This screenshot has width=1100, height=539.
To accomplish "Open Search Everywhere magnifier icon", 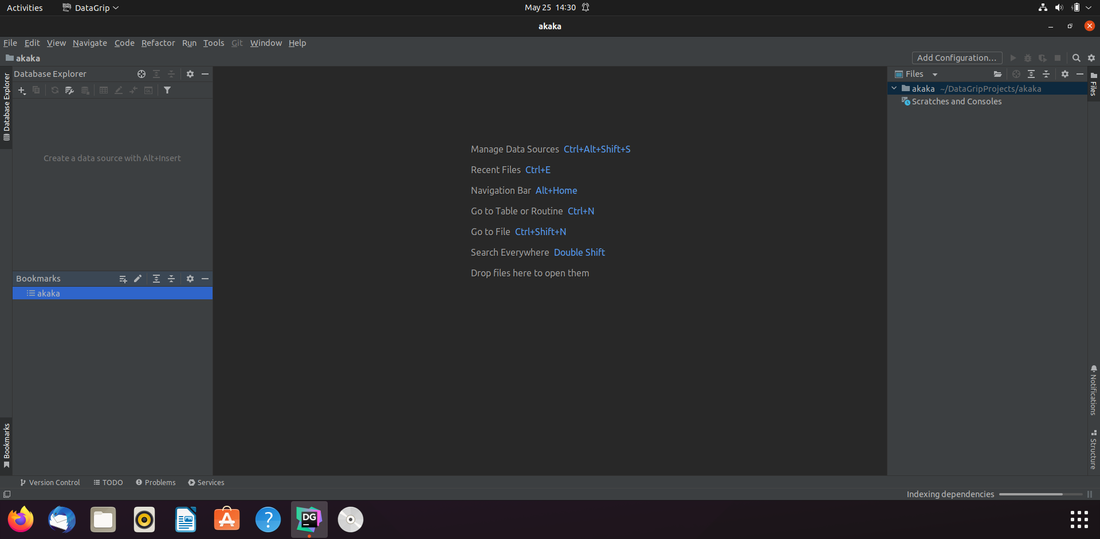I will (1076, 58).
